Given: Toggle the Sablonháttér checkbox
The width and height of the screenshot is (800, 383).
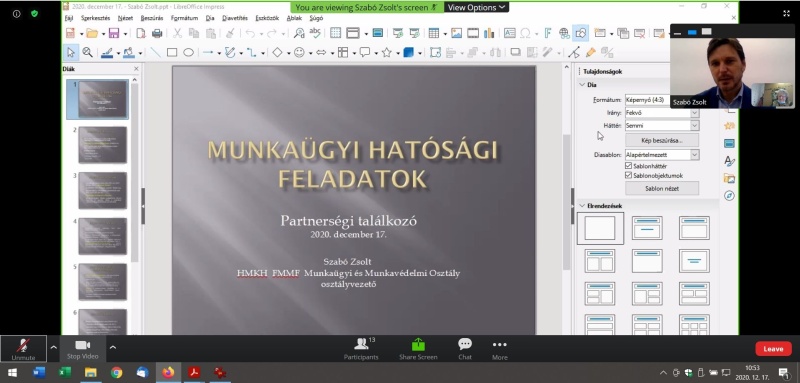Looking at the screenshot, I should [629, 166].
